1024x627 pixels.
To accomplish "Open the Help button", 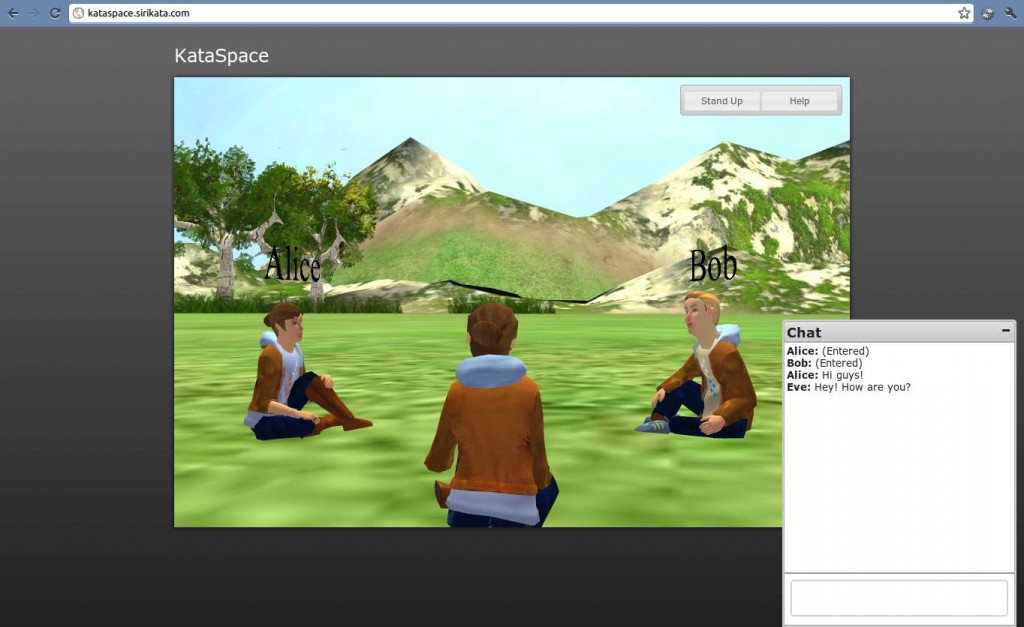I will coord(799,101).
